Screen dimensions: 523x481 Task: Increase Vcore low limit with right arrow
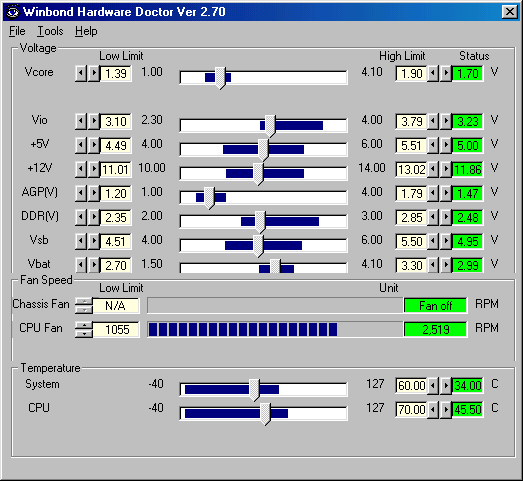(x=94, y=73)
